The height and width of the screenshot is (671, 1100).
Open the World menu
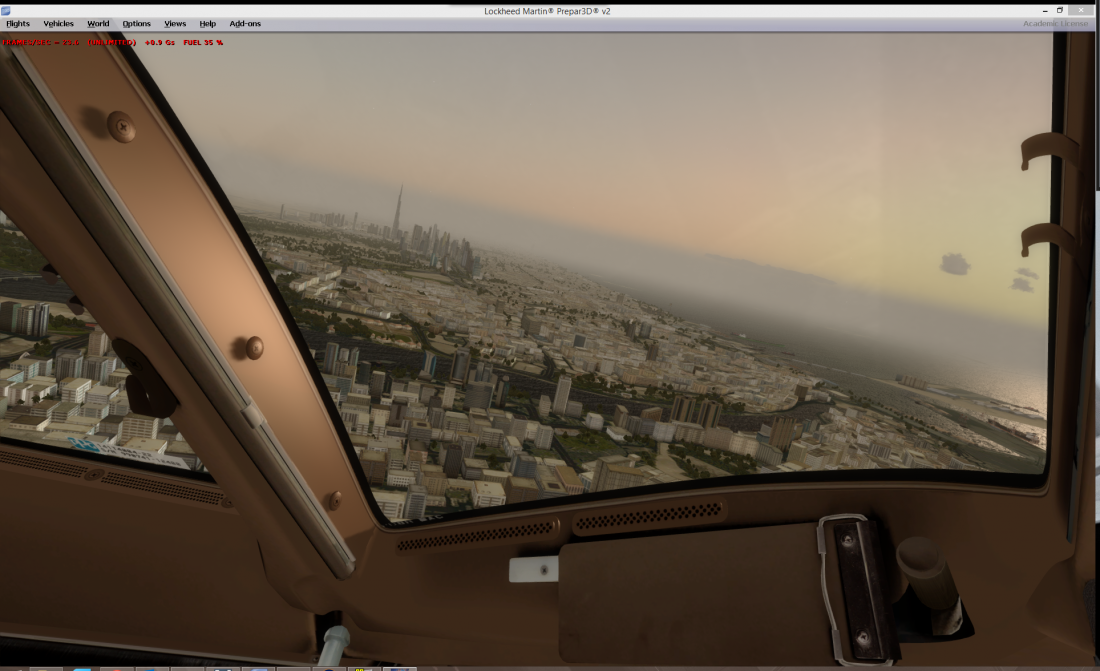[x=98, y=24]
